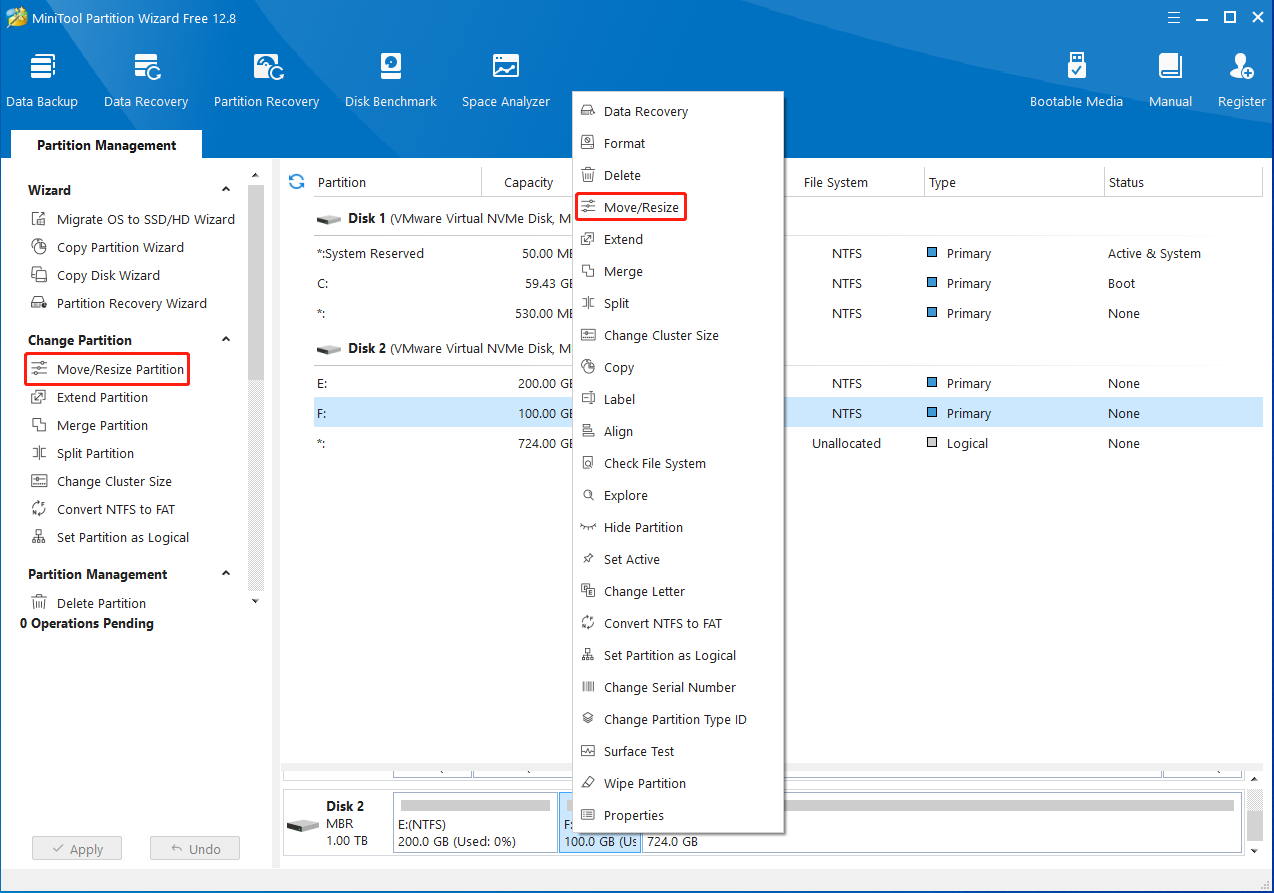Sort by Status column header
Viewport: 1274px width, 893px height.
(1126, 182)
